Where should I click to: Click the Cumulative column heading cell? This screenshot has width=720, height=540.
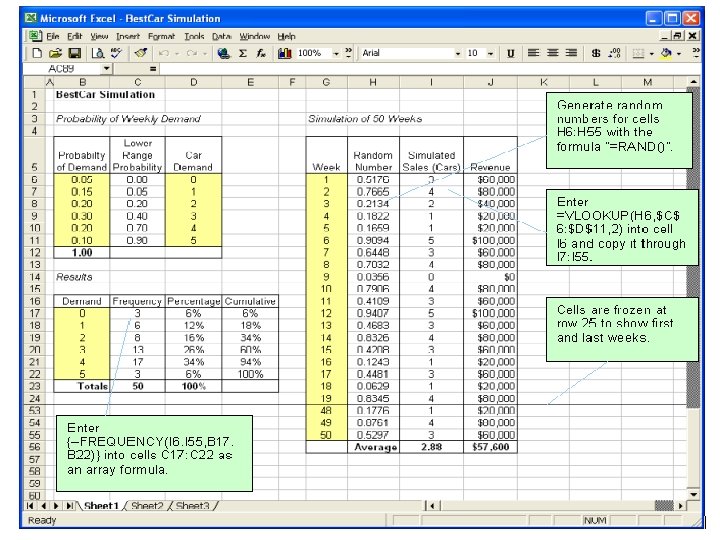click(x=250, y=301)
